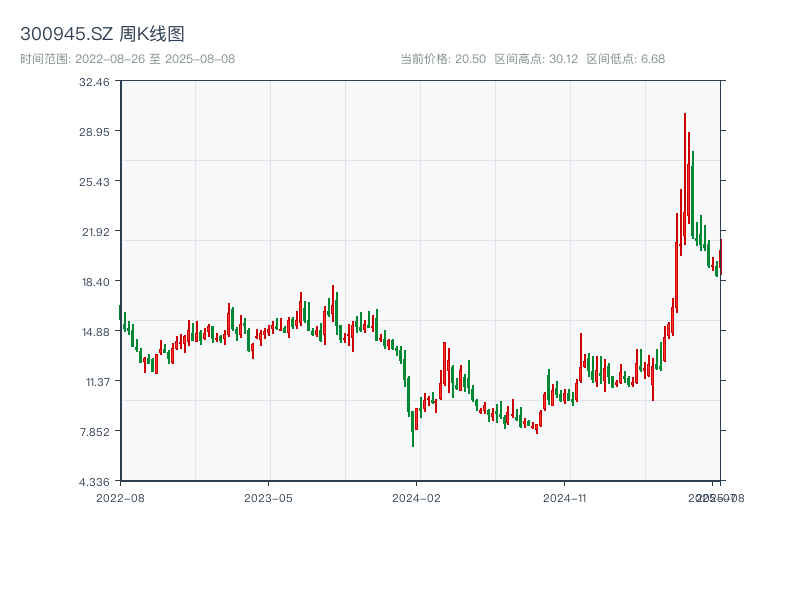
Task: Click the y-axis label 28.95
Action: click(x=94, y=132)
